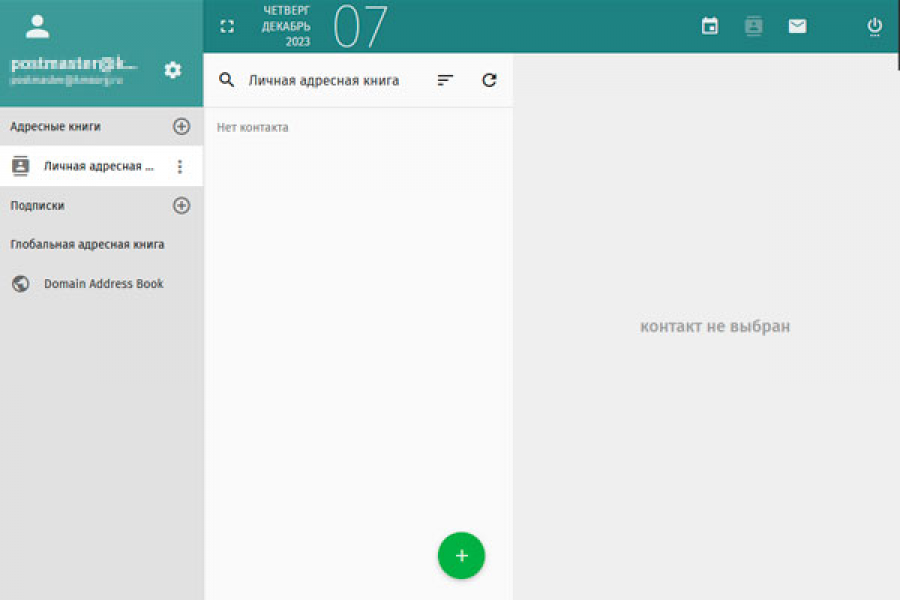900x600 pixels.
Task: Click the user avatar icon
Action: (37, 26)
